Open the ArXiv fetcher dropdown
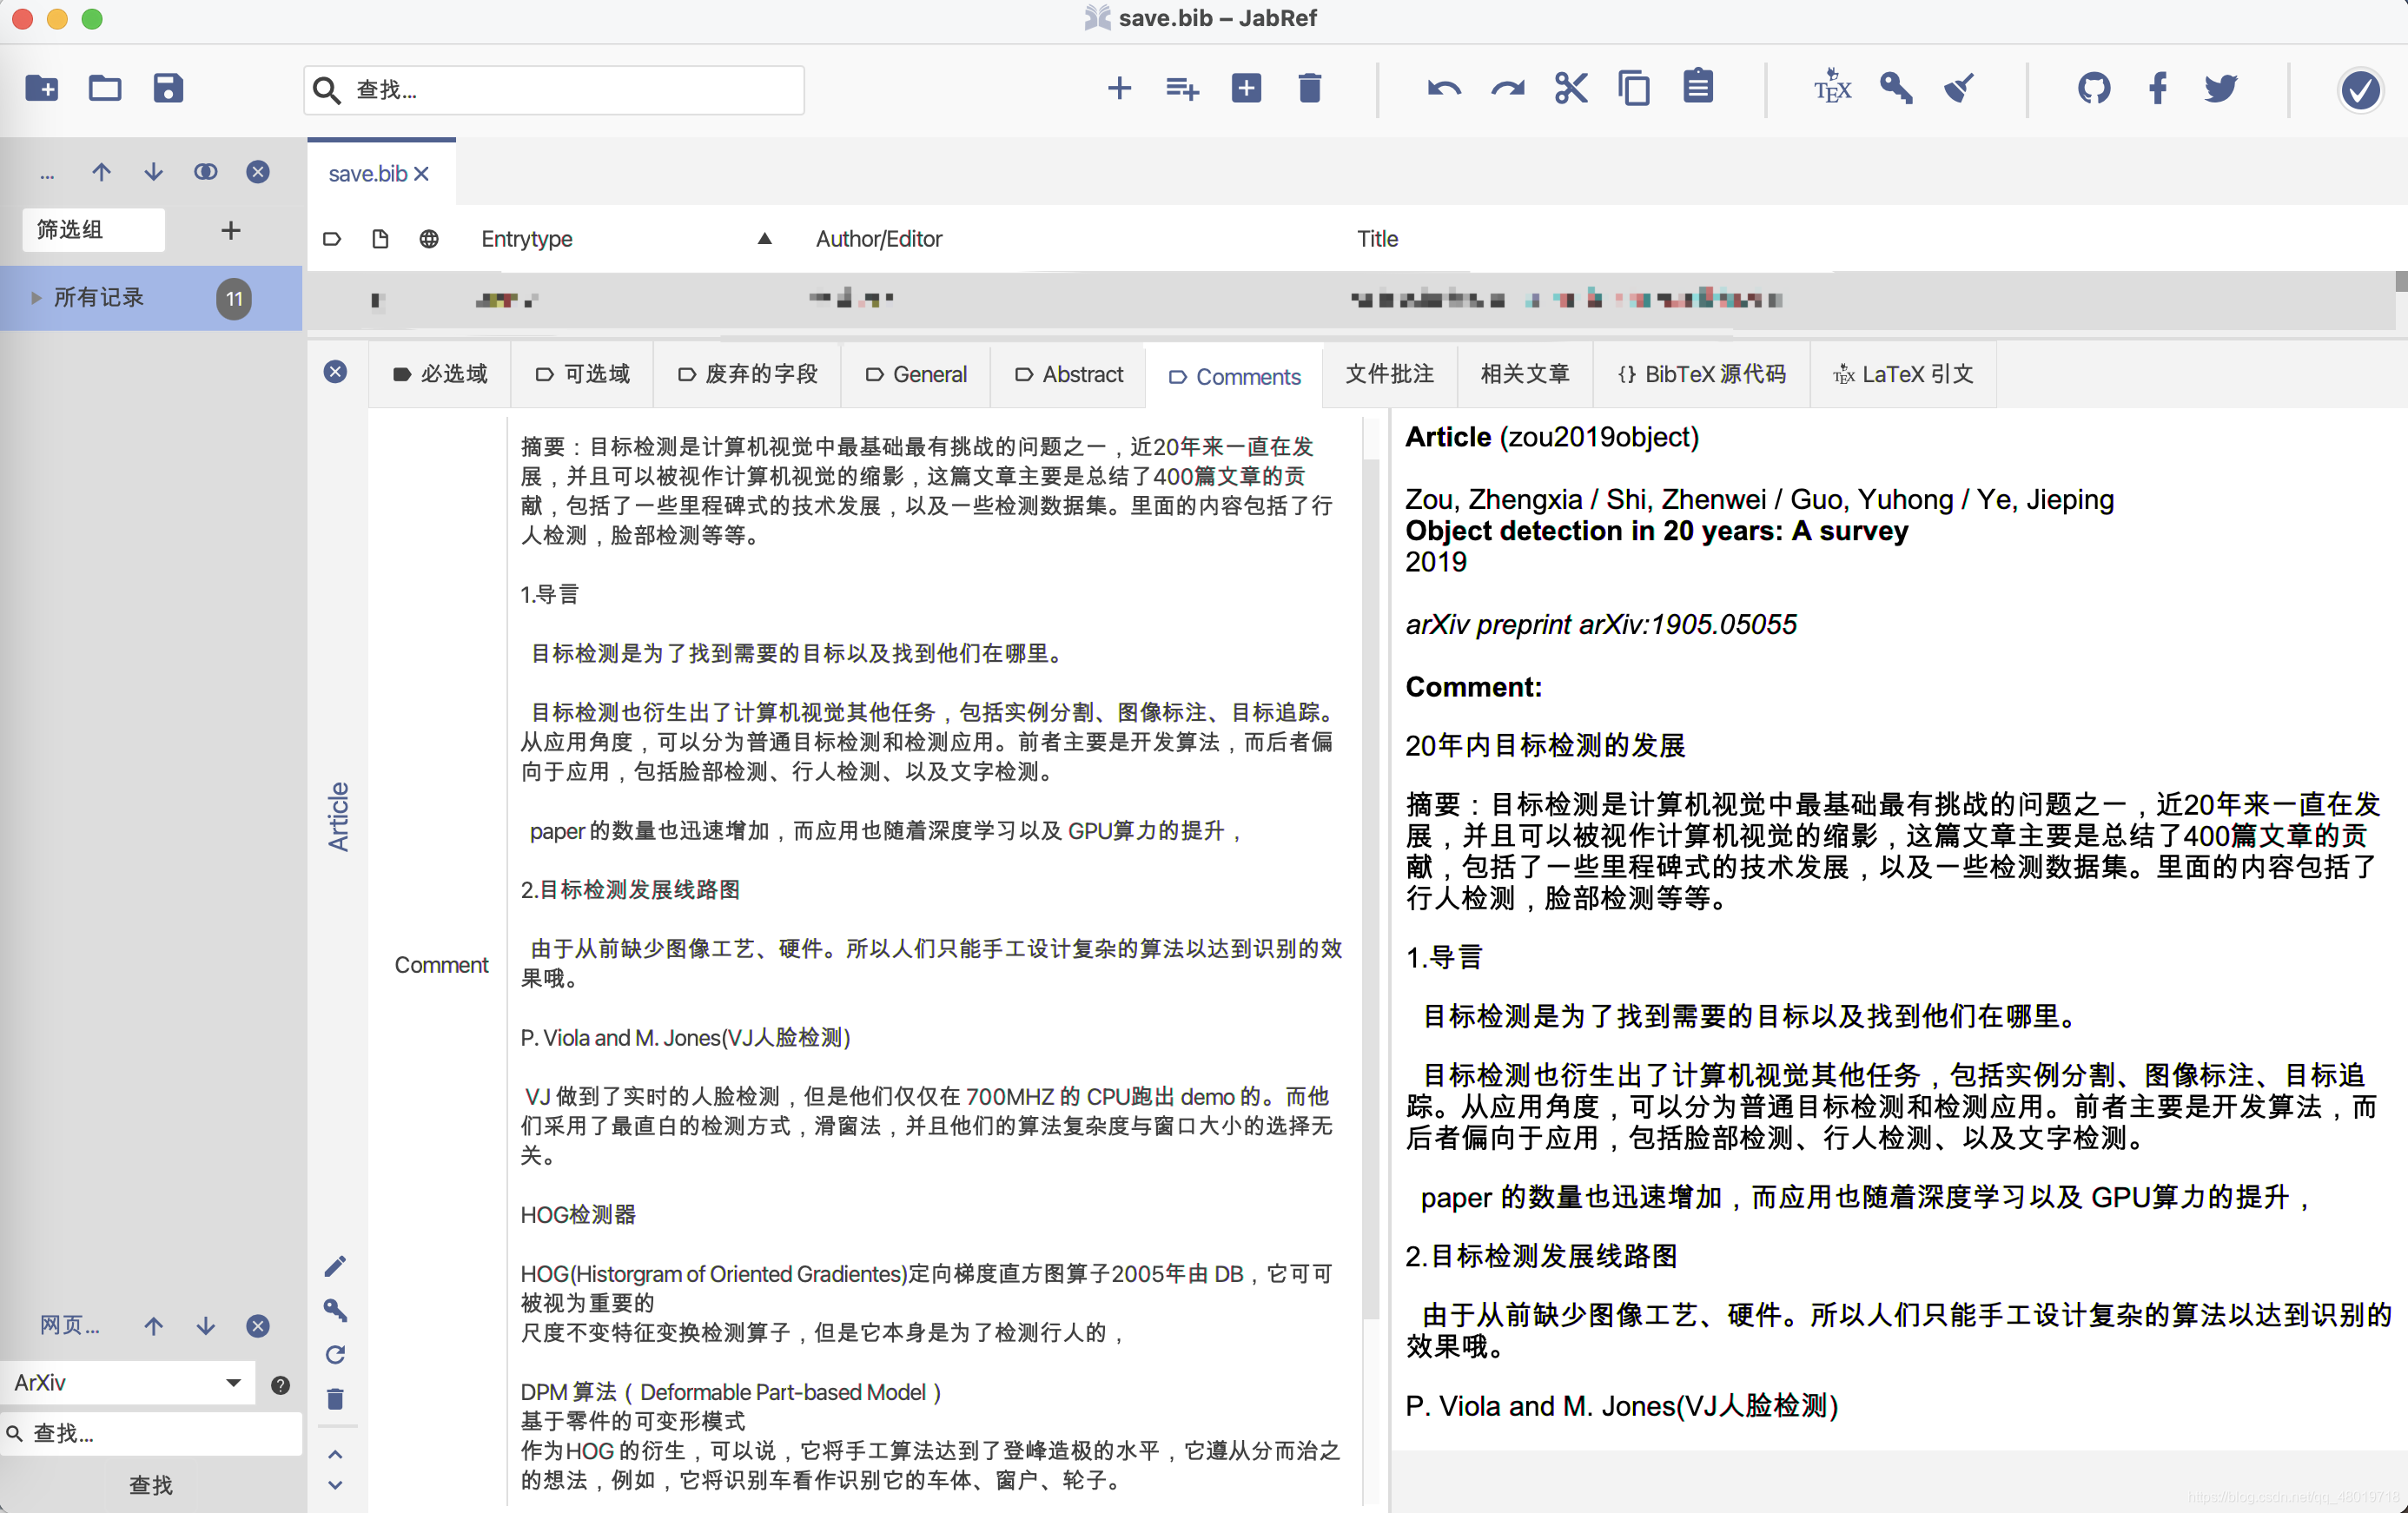Image resolution: width=2408 pixels, height=1513 pixels. click(128, 1382)
